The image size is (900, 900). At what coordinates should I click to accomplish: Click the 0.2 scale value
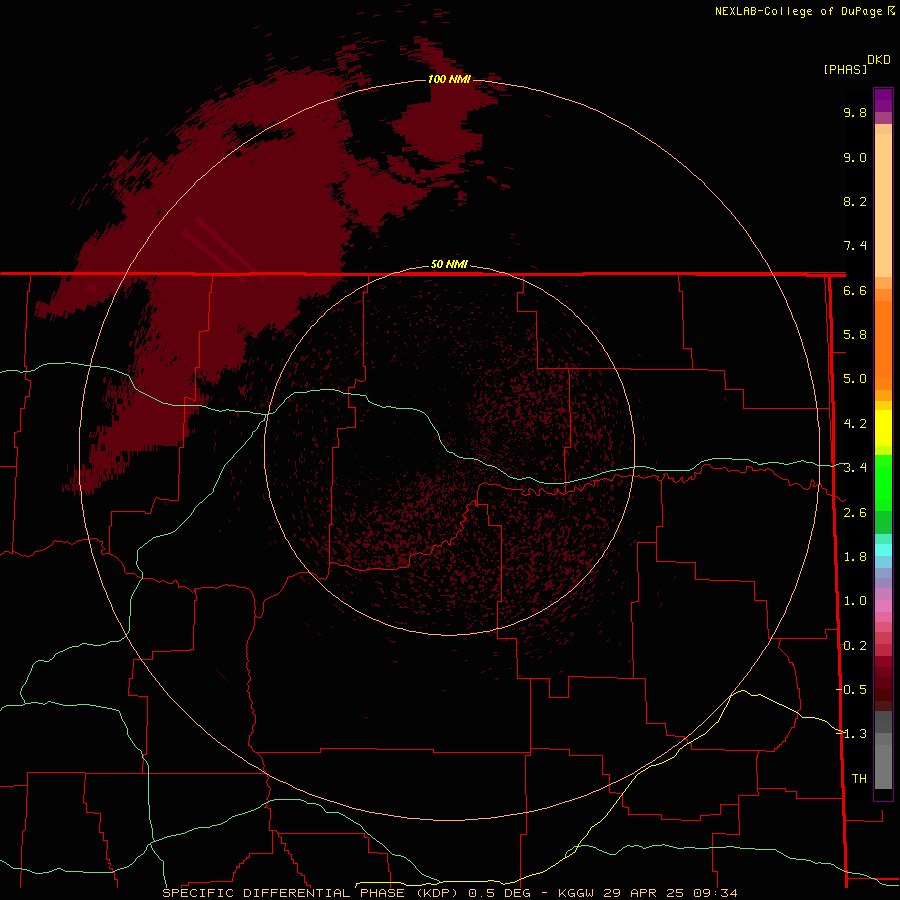coord(855,646)
